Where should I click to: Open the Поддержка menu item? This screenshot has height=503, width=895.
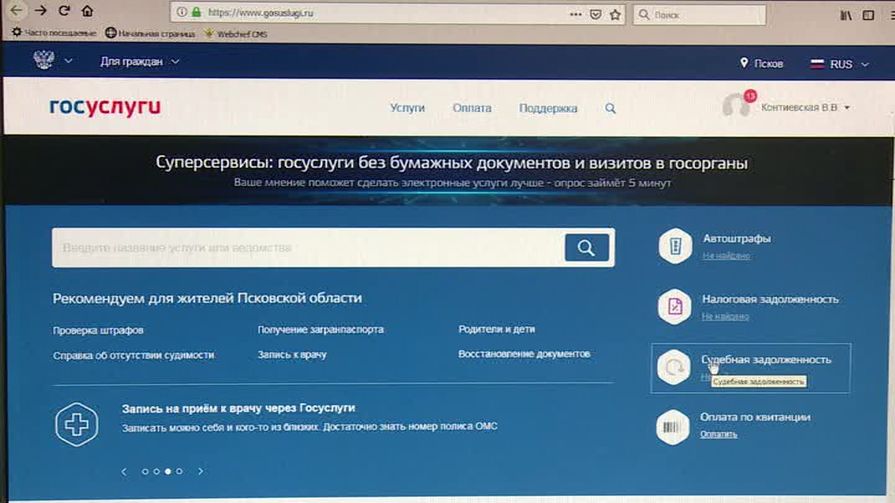click(x=548, y=108)
